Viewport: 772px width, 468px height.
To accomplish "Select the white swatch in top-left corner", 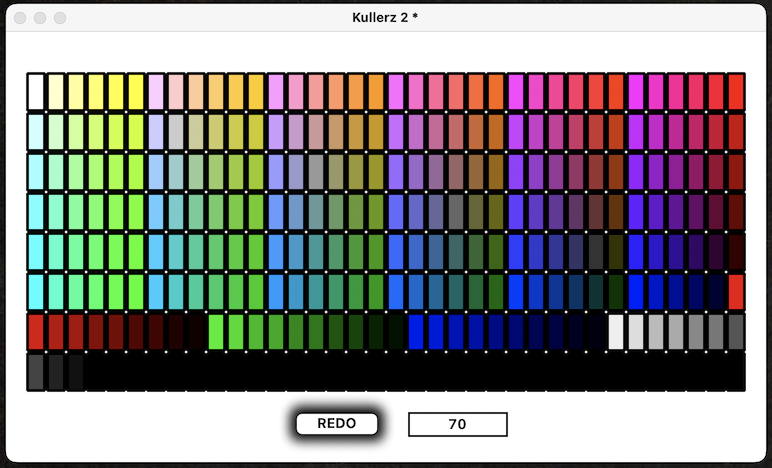I will [x=36, y=91].
